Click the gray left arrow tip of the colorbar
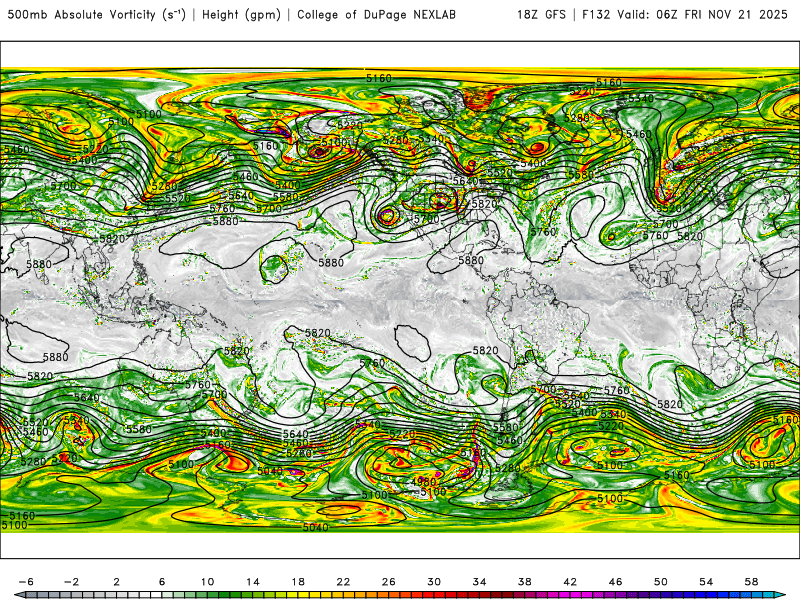Image resolution: width=800 pixels, height=600 pixels. pos(18,595)
